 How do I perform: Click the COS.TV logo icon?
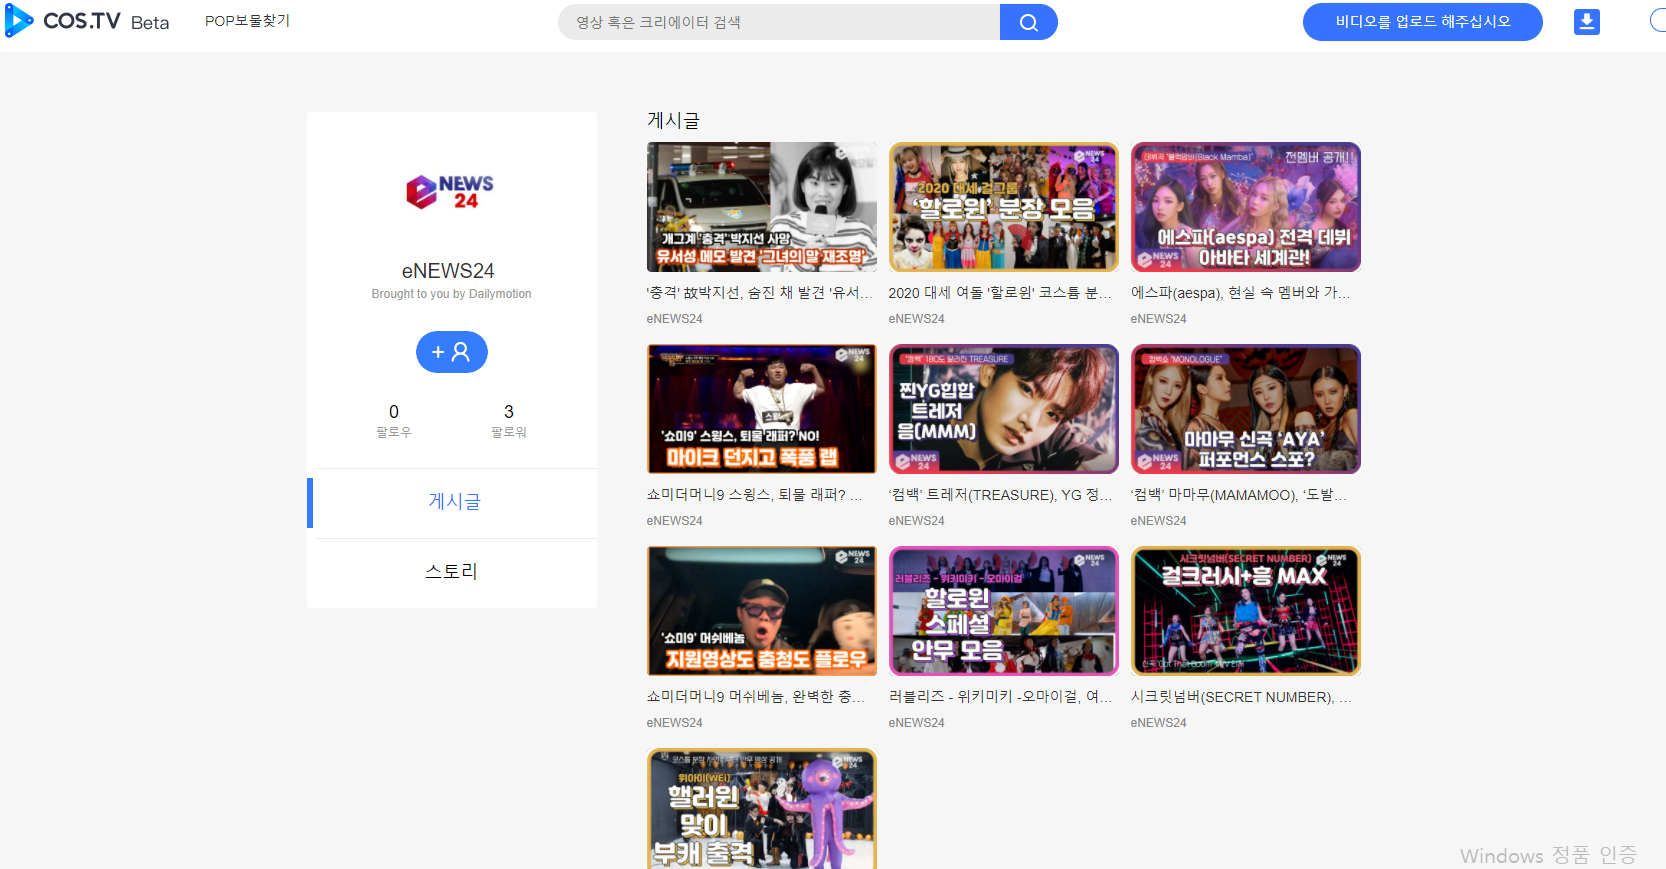point(19,21)
